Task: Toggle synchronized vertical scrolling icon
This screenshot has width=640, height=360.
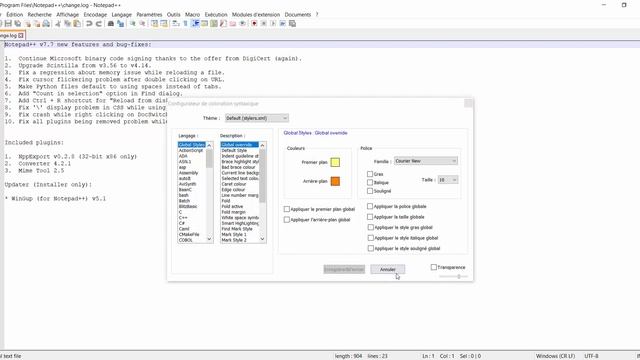Action: tap(154, 24)
